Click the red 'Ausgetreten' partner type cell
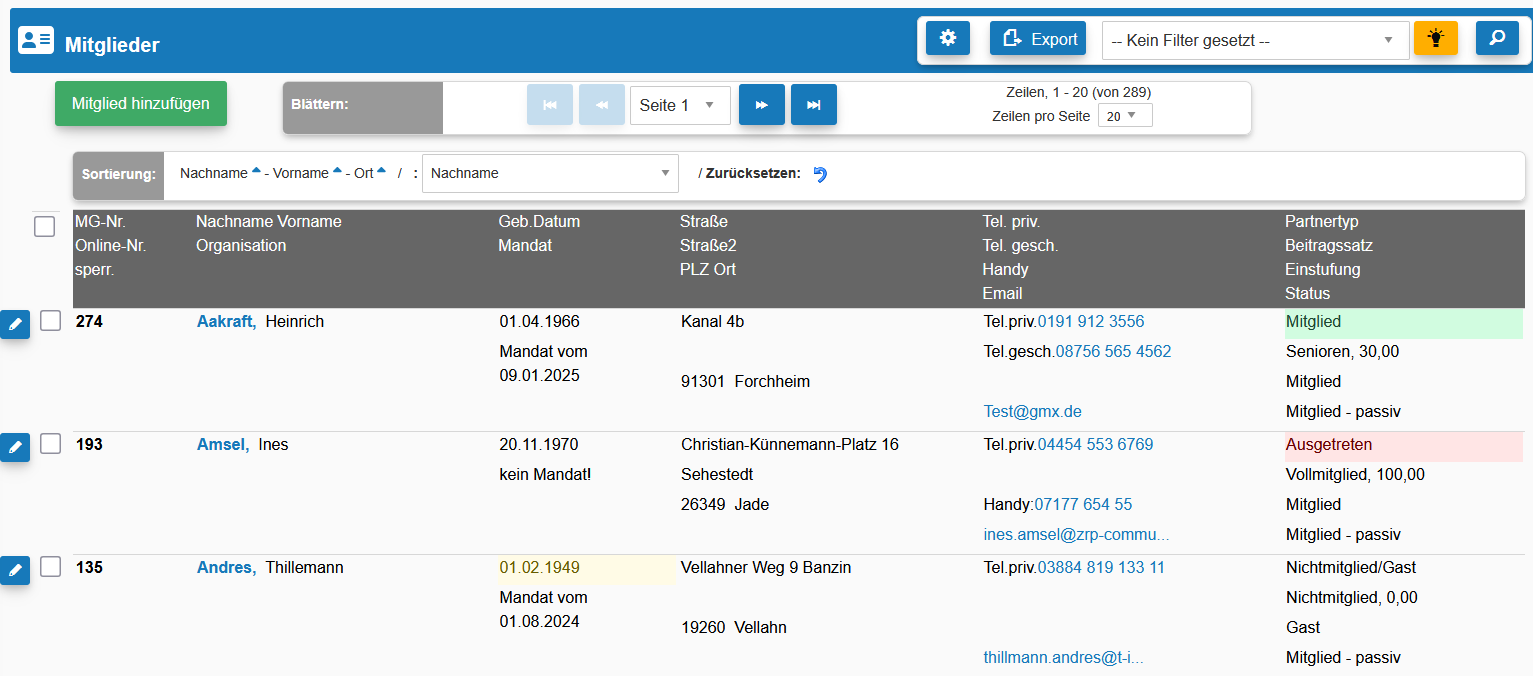The height and width of the screenshot is (676, 1533). pos(1403,446)
